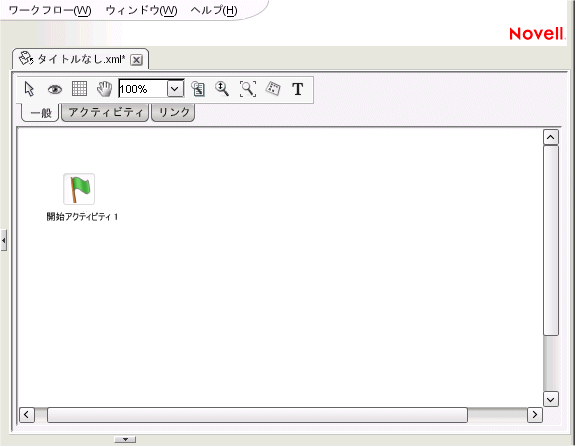Click the 開始アクティビティ 1 label
575x446 pixels.
pos(82,217)
